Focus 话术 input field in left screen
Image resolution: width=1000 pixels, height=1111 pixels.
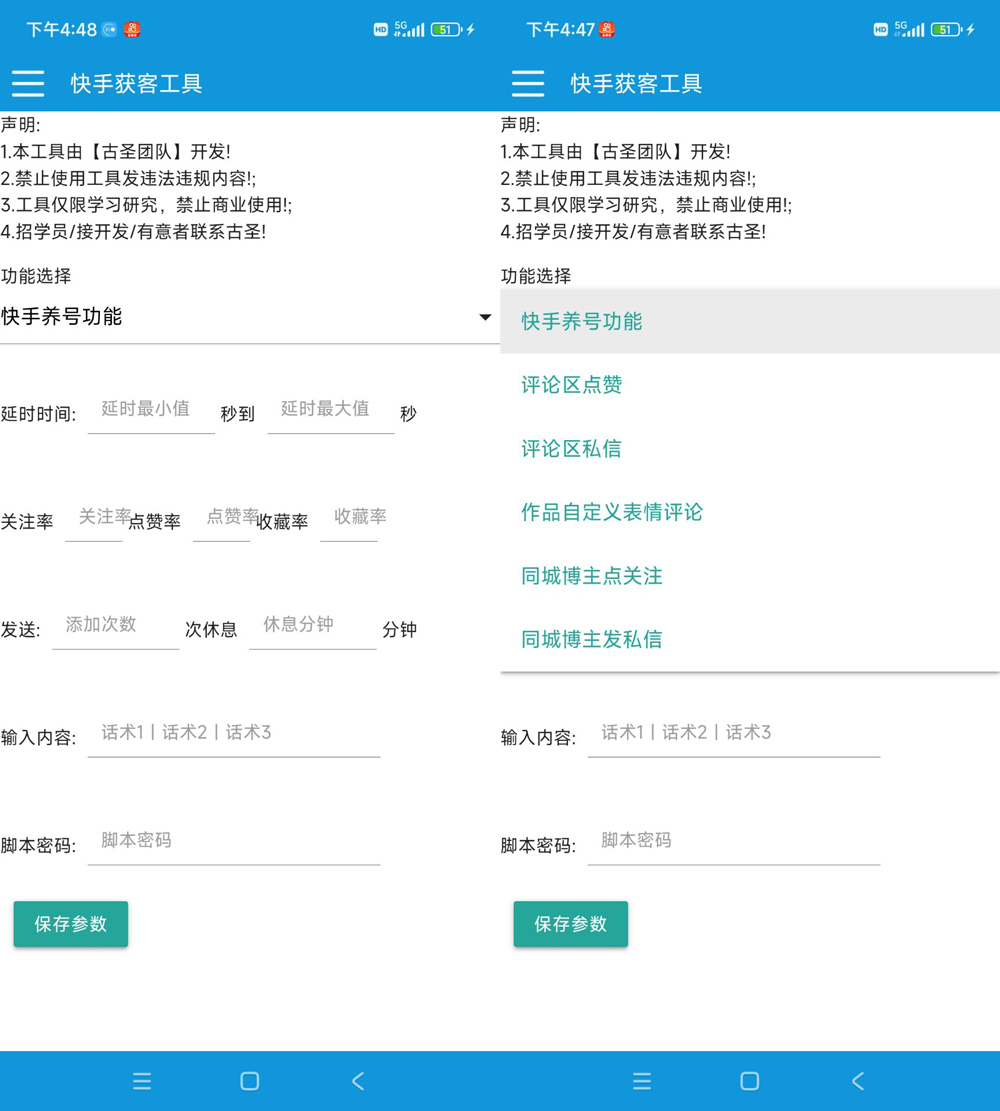coord(234,734)
